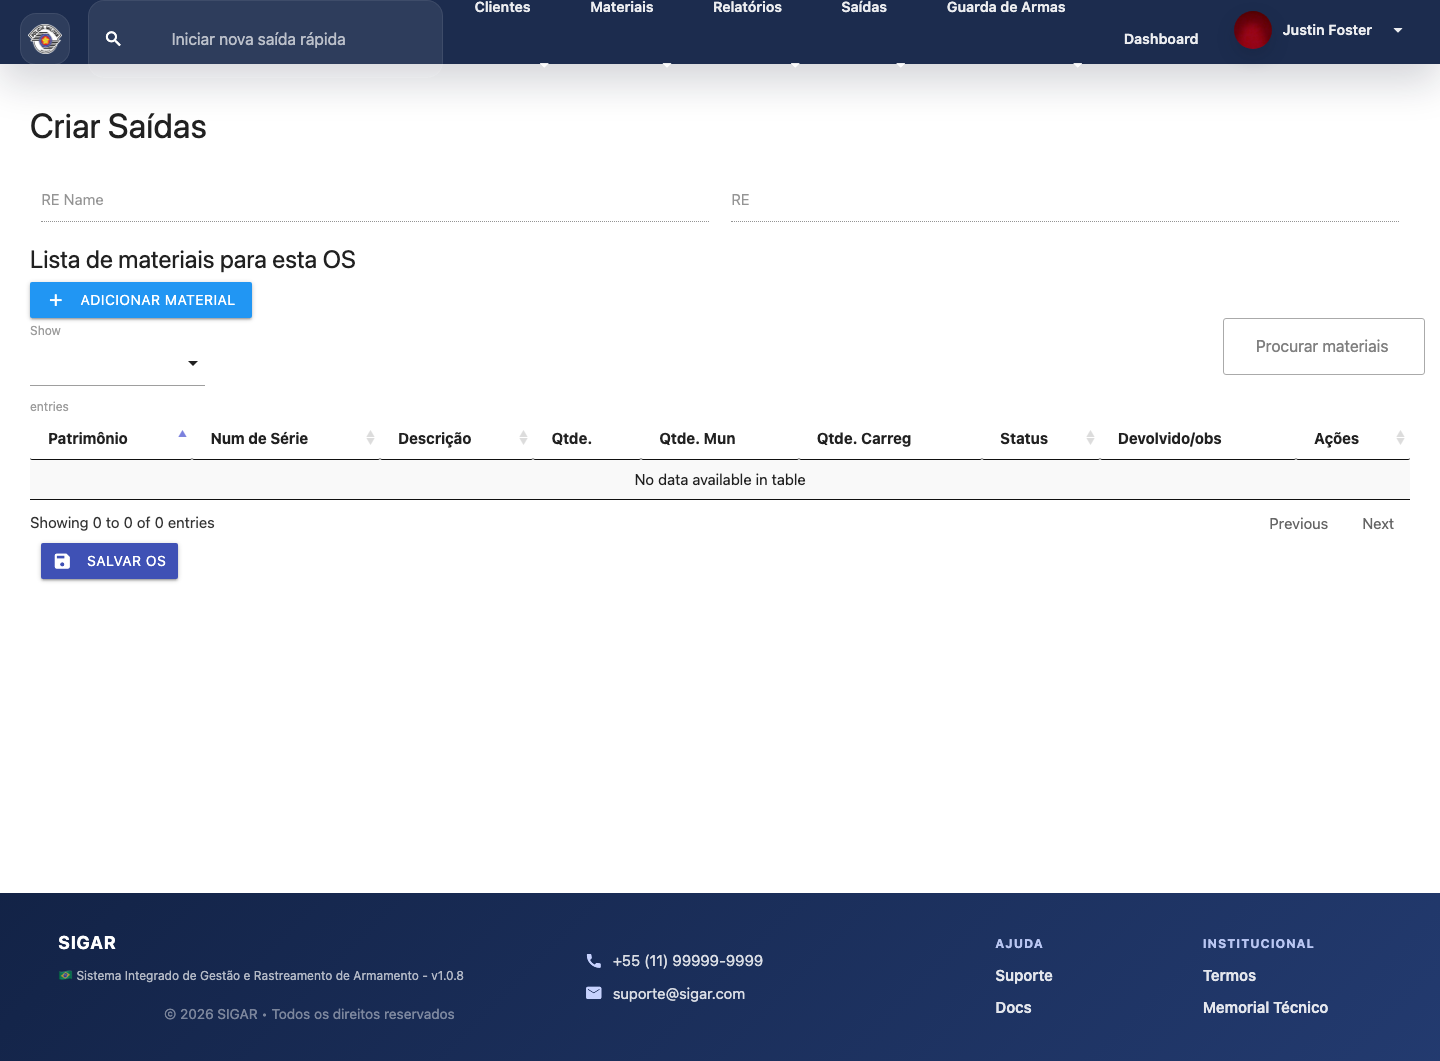The height and width of the screenshot is (1061, 1440).
Task: Click the Criar Saídas heading
Action: click(x=118, y=127)
